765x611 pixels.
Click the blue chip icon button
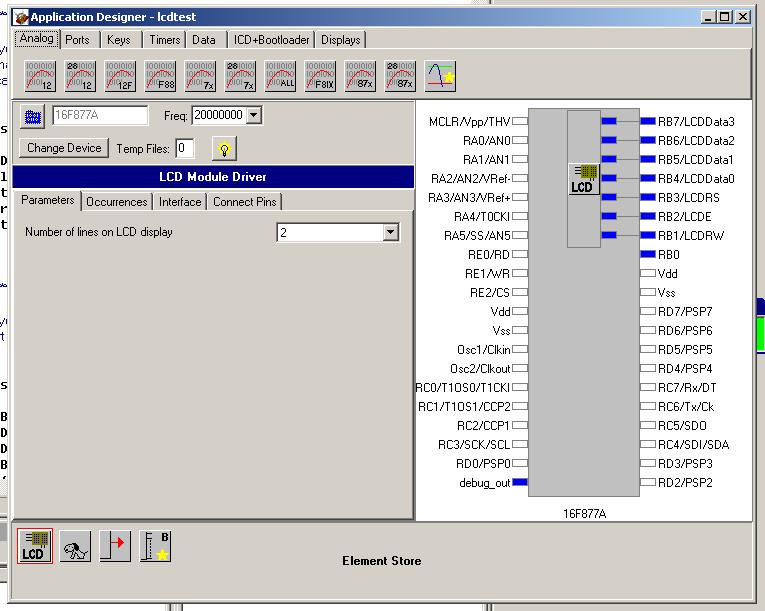click(33, 116)
